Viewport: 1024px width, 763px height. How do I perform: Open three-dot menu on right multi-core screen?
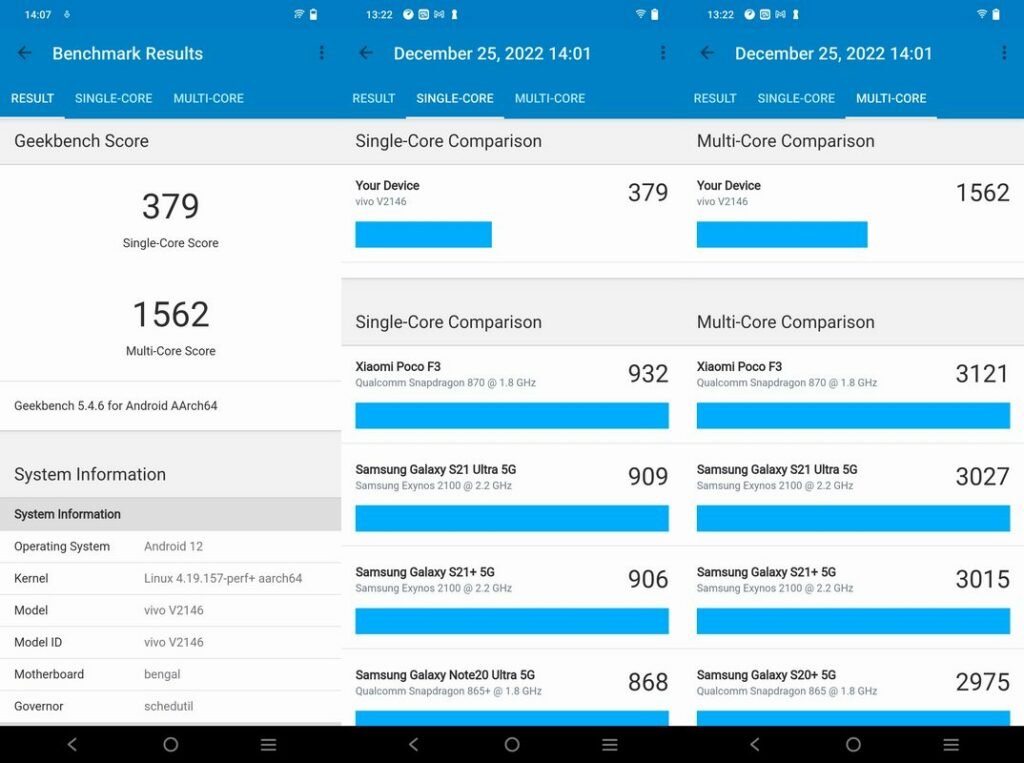pyautogui.click(x=1004, y=53)
